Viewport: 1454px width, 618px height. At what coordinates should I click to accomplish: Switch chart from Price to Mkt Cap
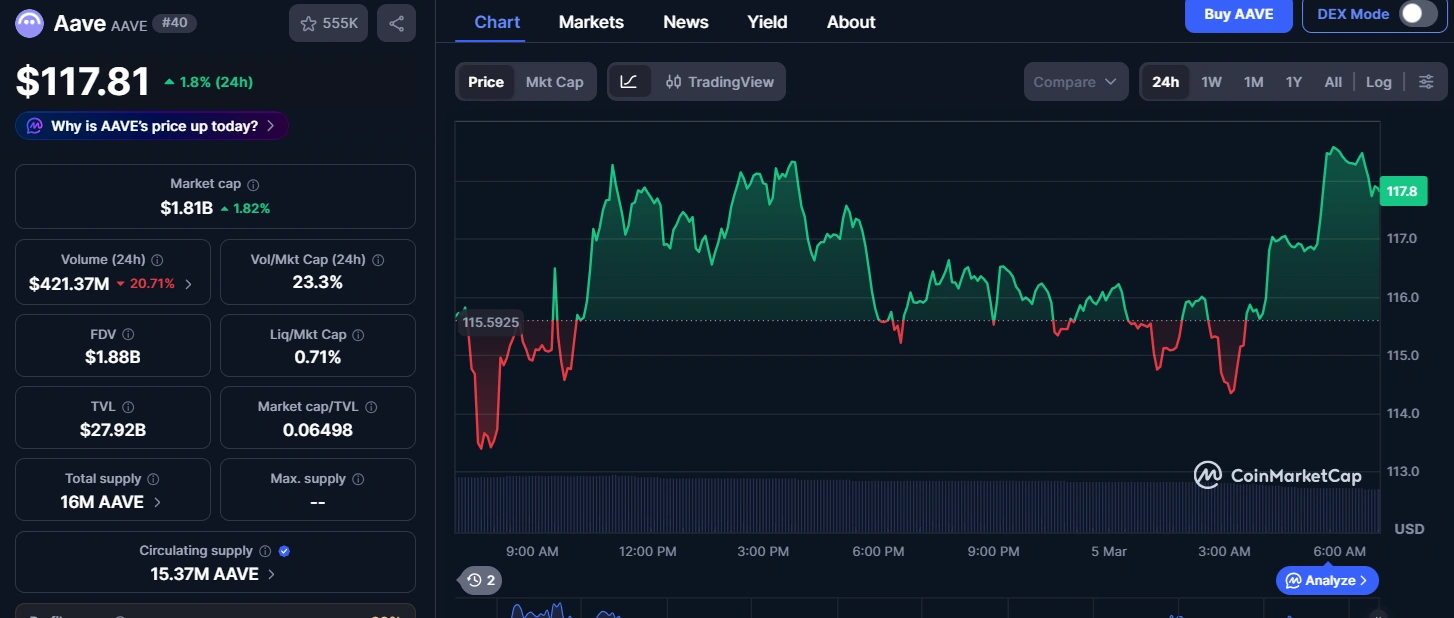tap(555, 82)
